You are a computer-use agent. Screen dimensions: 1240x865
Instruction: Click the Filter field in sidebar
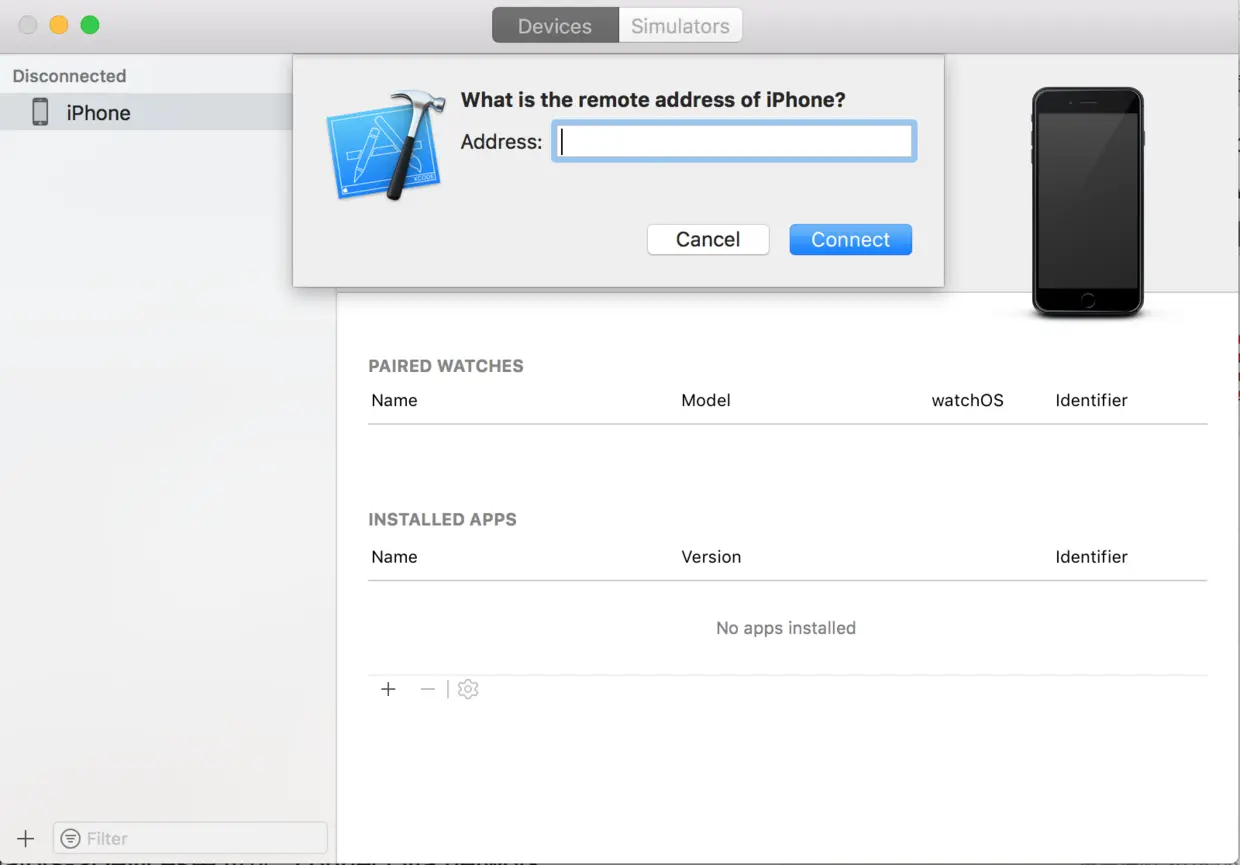click(190, 838)
